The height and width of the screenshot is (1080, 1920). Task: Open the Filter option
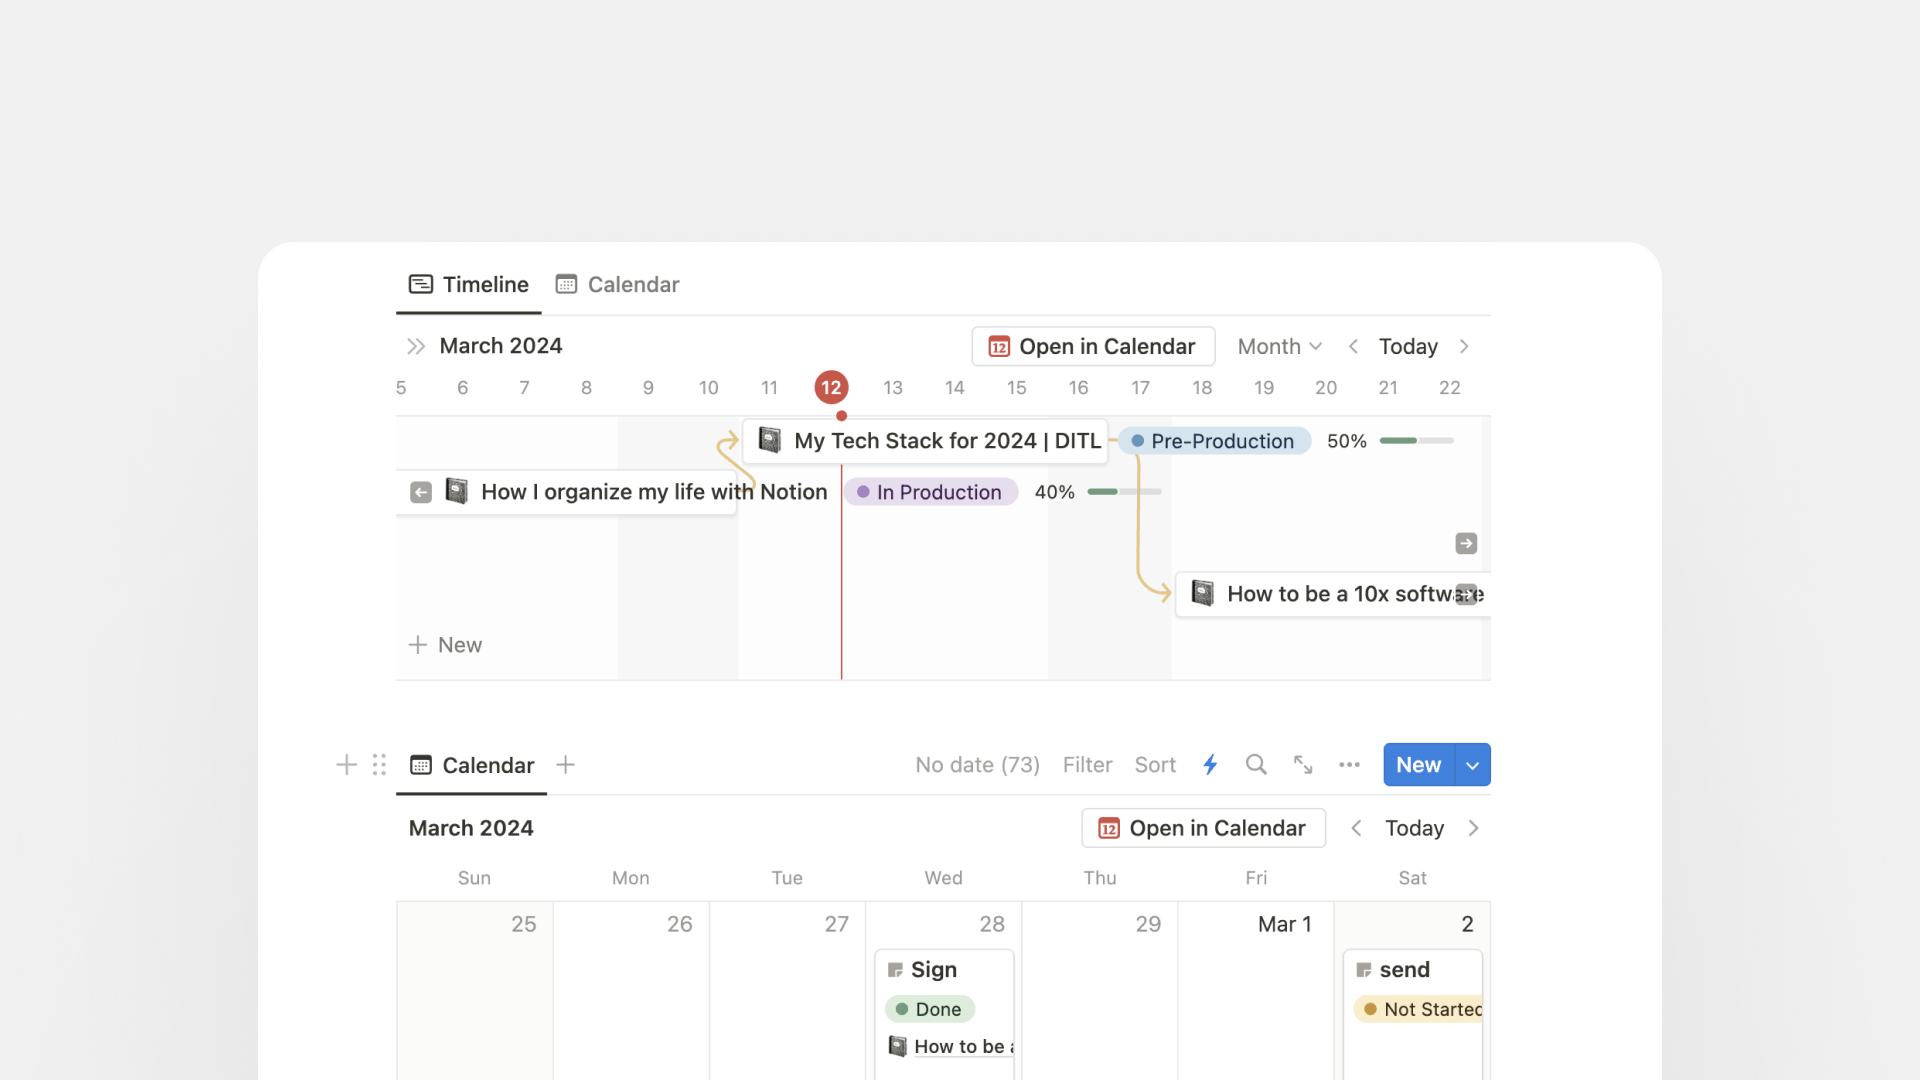(1087, 765)
